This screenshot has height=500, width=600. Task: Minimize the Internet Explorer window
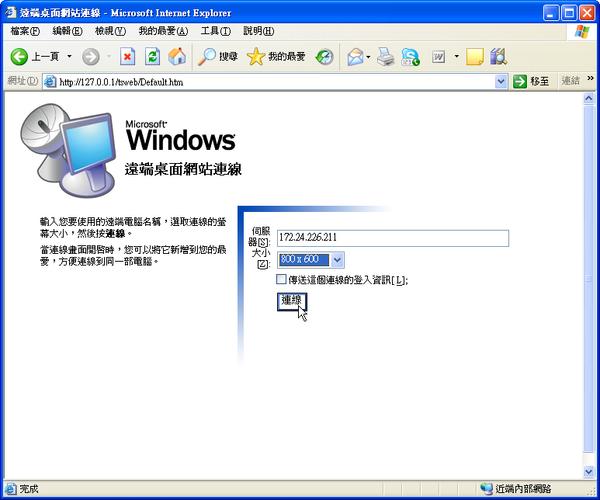pos(551,13)
